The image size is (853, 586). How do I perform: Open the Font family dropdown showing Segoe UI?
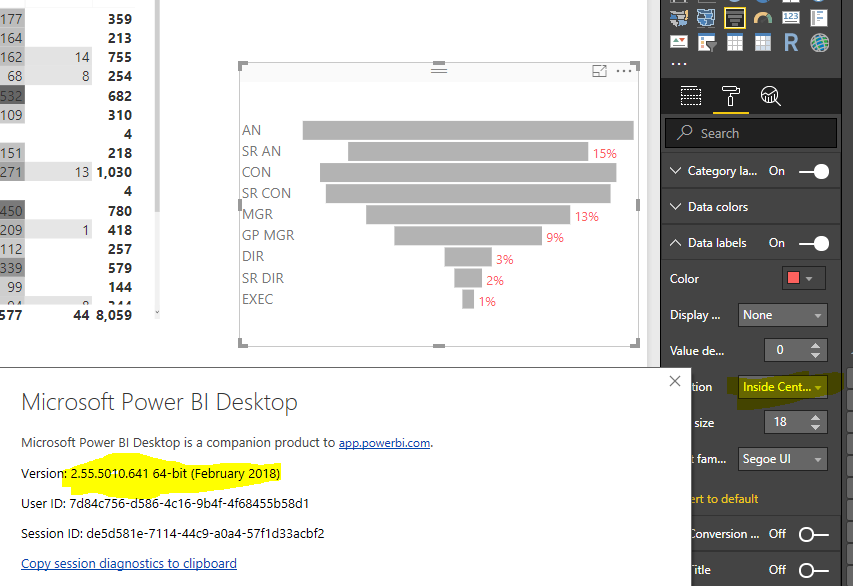(x=782, y=459)
